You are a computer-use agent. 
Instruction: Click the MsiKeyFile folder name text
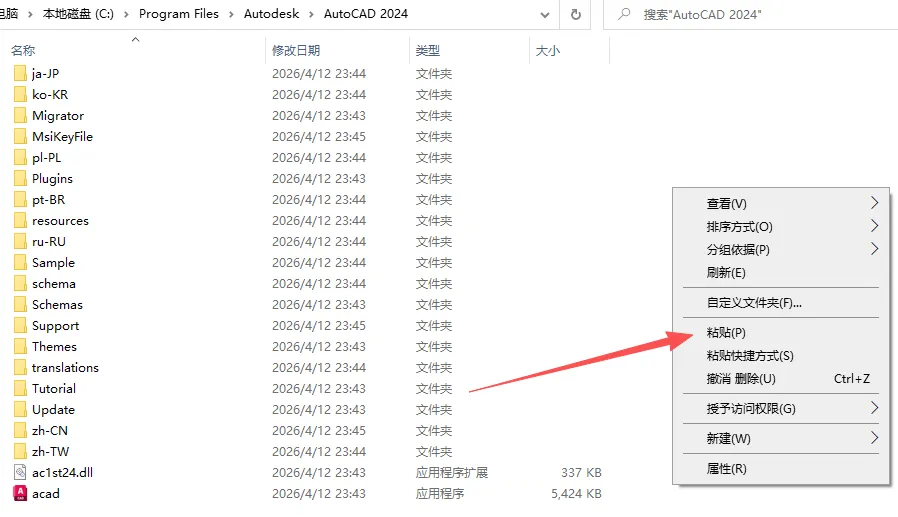point(62,137)
